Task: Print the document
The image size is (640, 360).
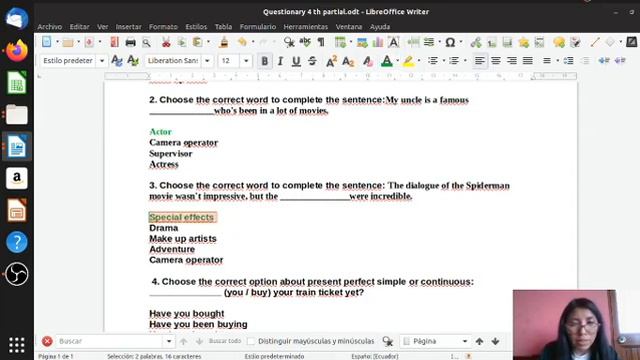Action: pyautogui.click(x=130, y=42)
